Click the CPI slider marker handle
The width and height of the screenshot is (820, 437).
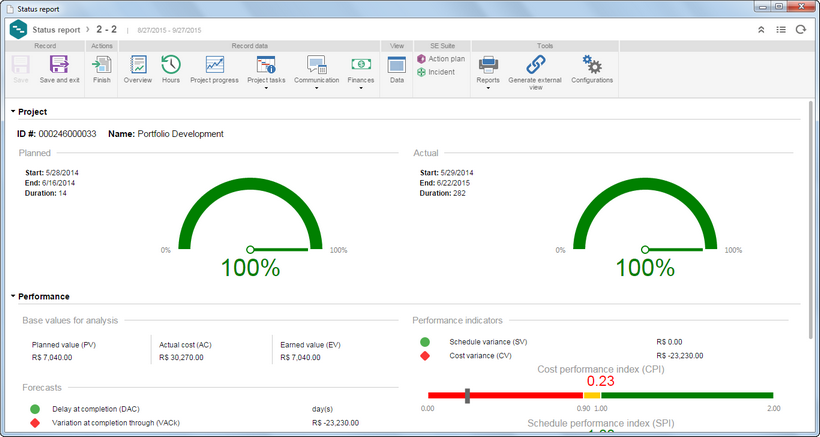[468, 396]
